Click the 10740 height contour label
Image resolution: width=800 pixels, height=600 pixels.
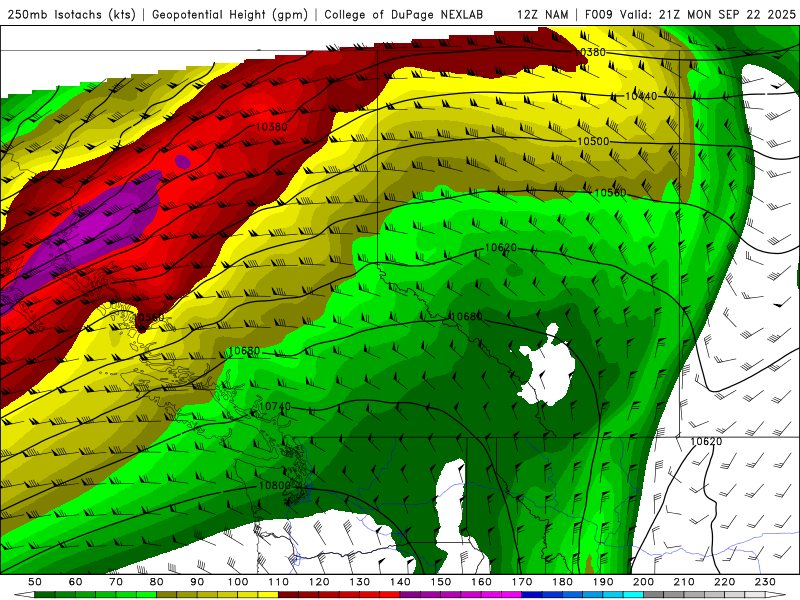[274, 407]
